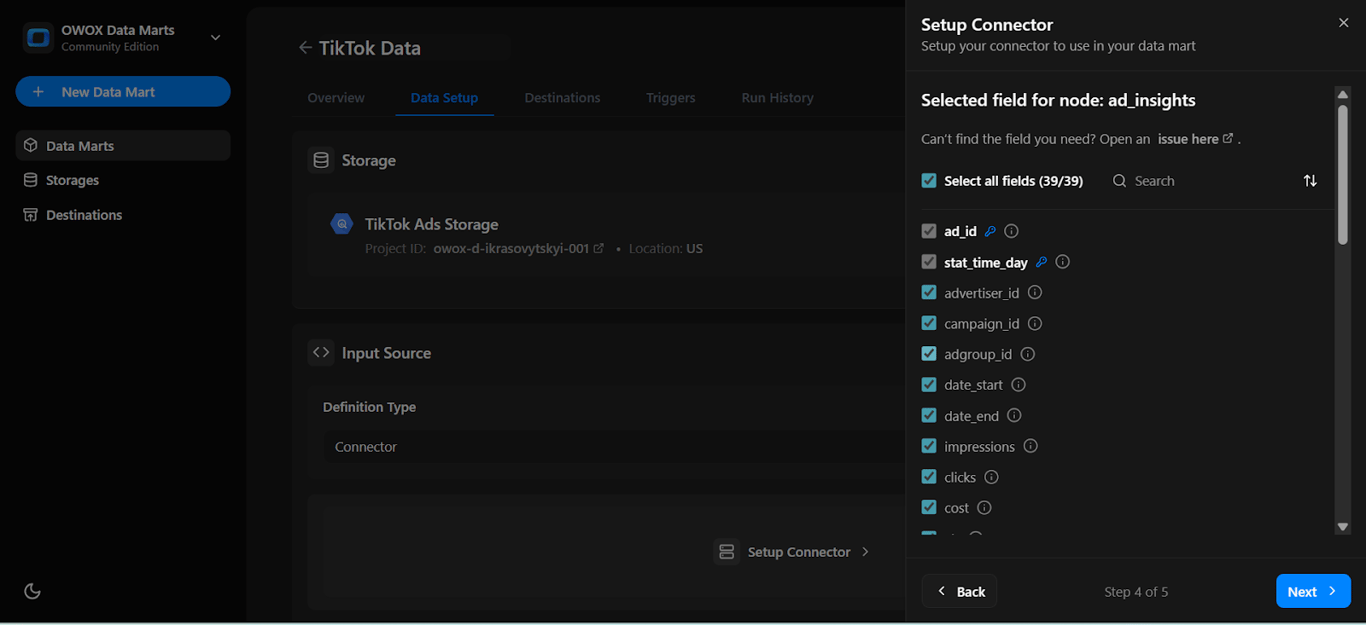Expand the OWOX Data Marts workspace chevron
1366x625 pixels.
[x=215, y=38]
